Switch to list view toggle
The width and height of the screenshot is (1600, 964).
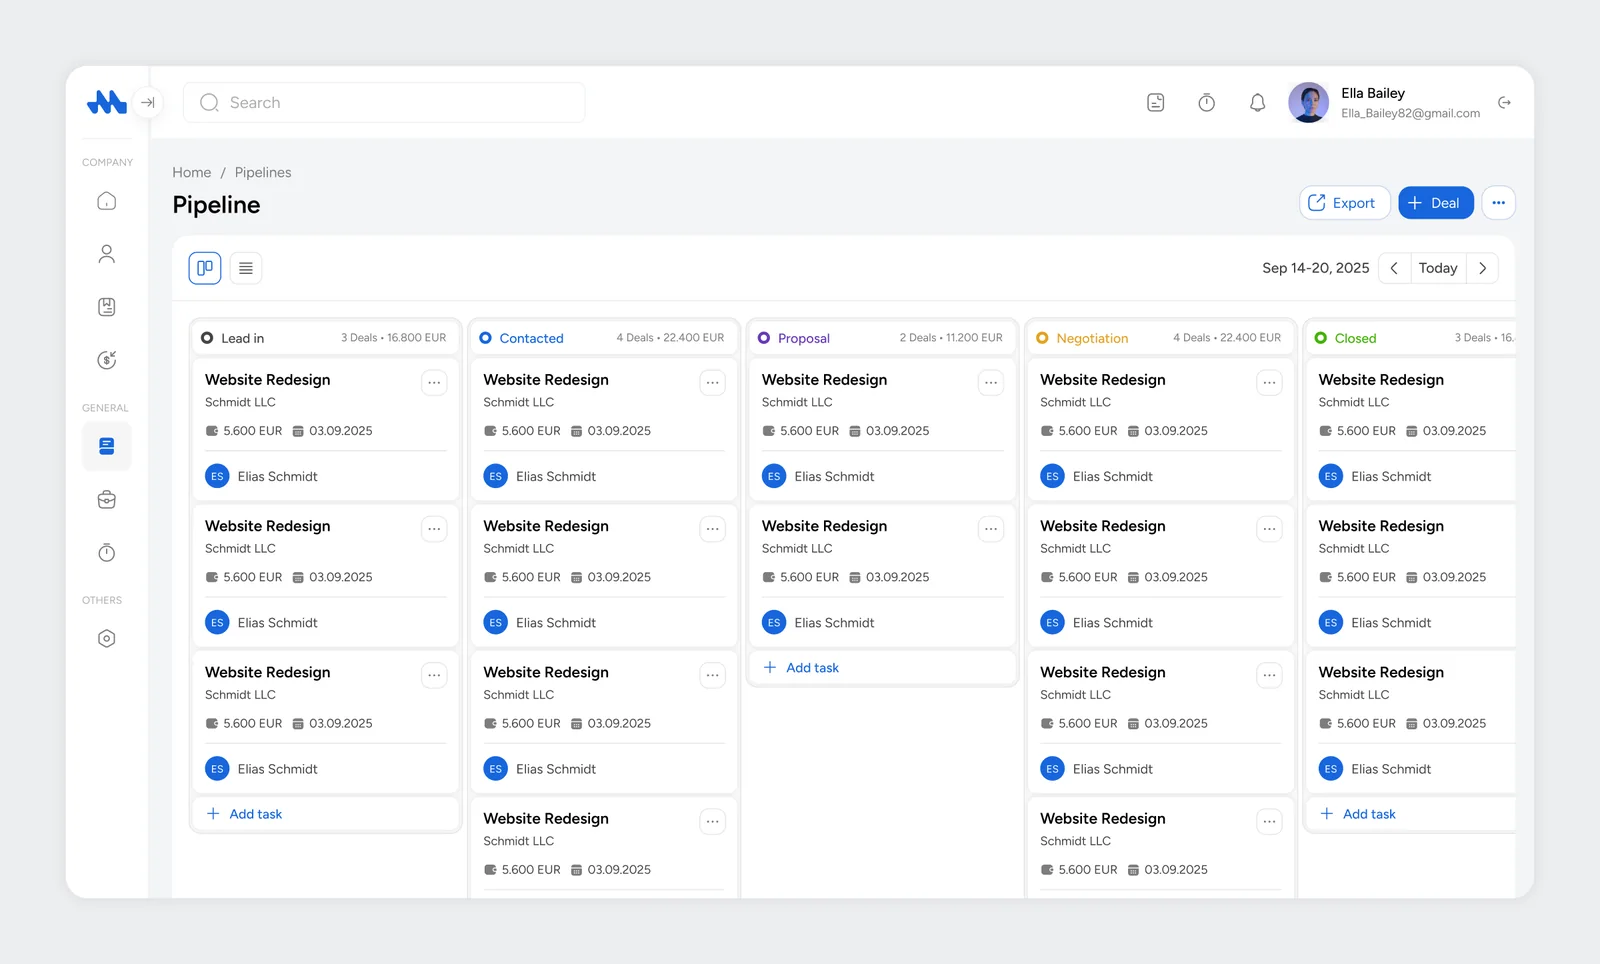[246, 268]
